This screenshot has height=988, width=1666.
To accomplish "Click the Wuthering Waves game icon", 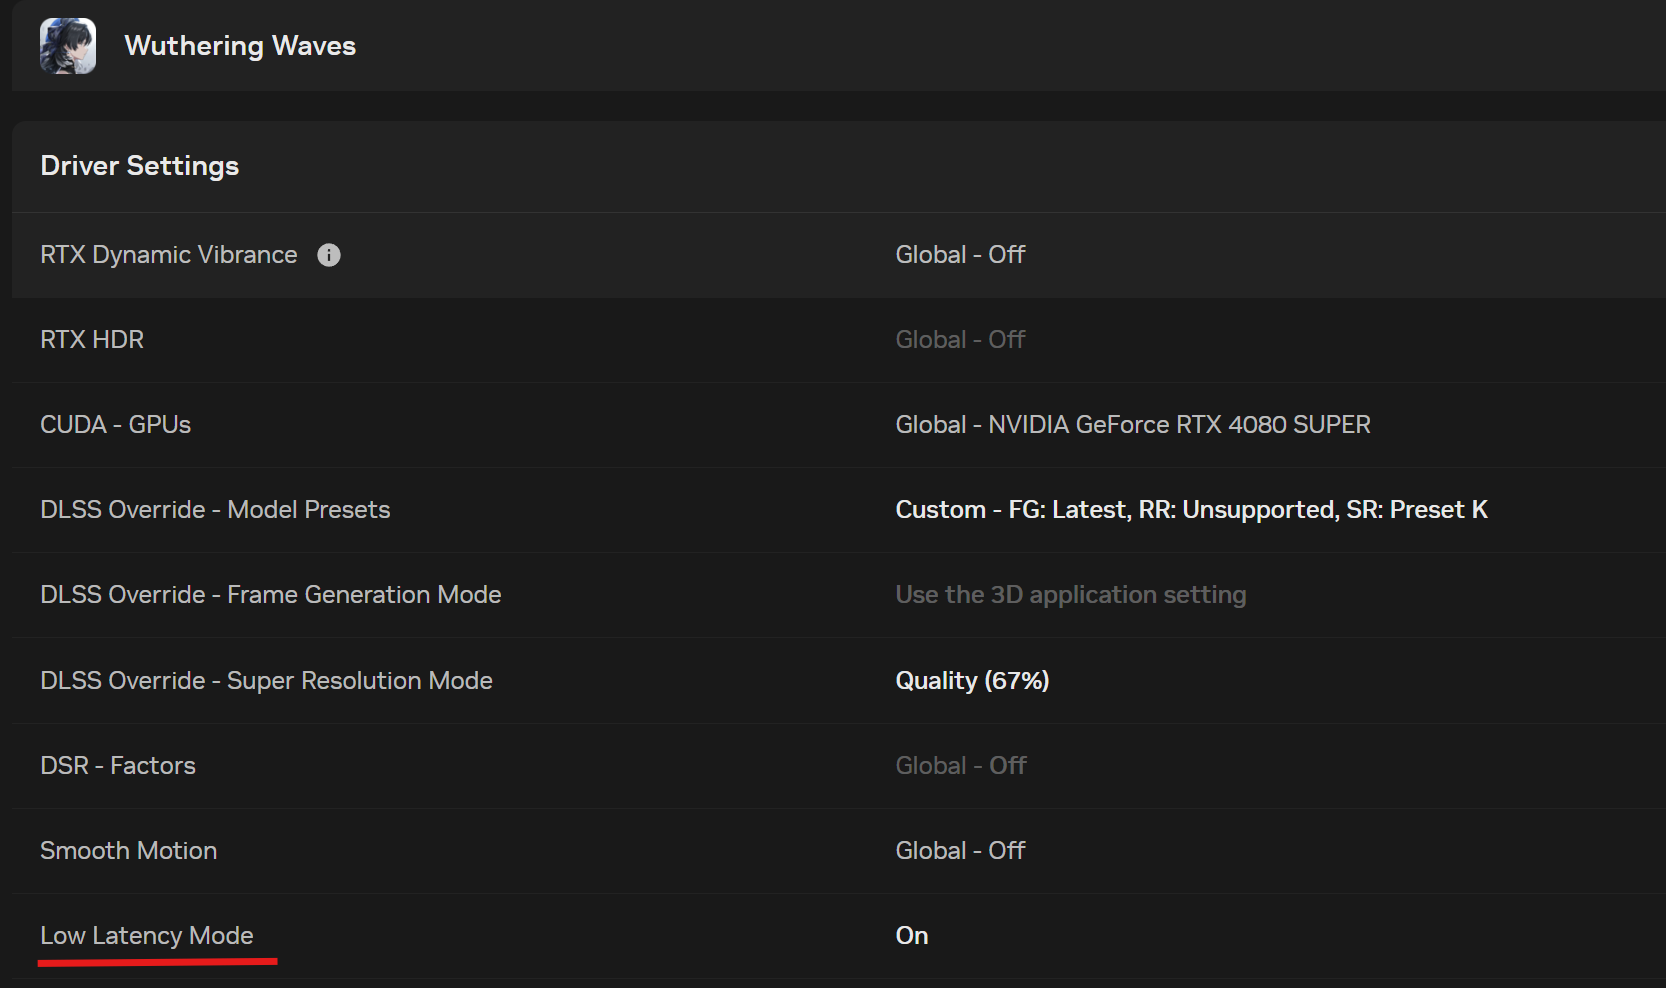I will (68, 46).
